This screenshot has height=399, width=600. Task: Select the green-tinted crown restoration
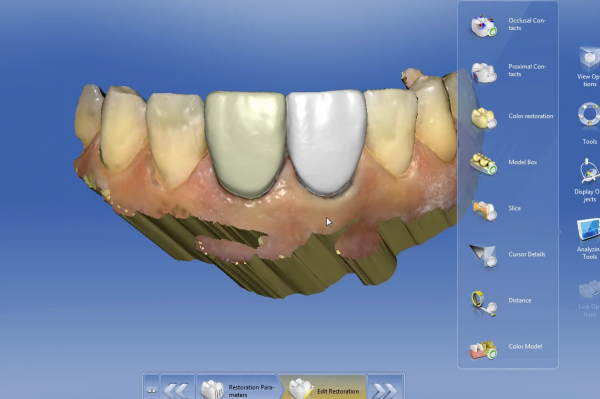246,144
